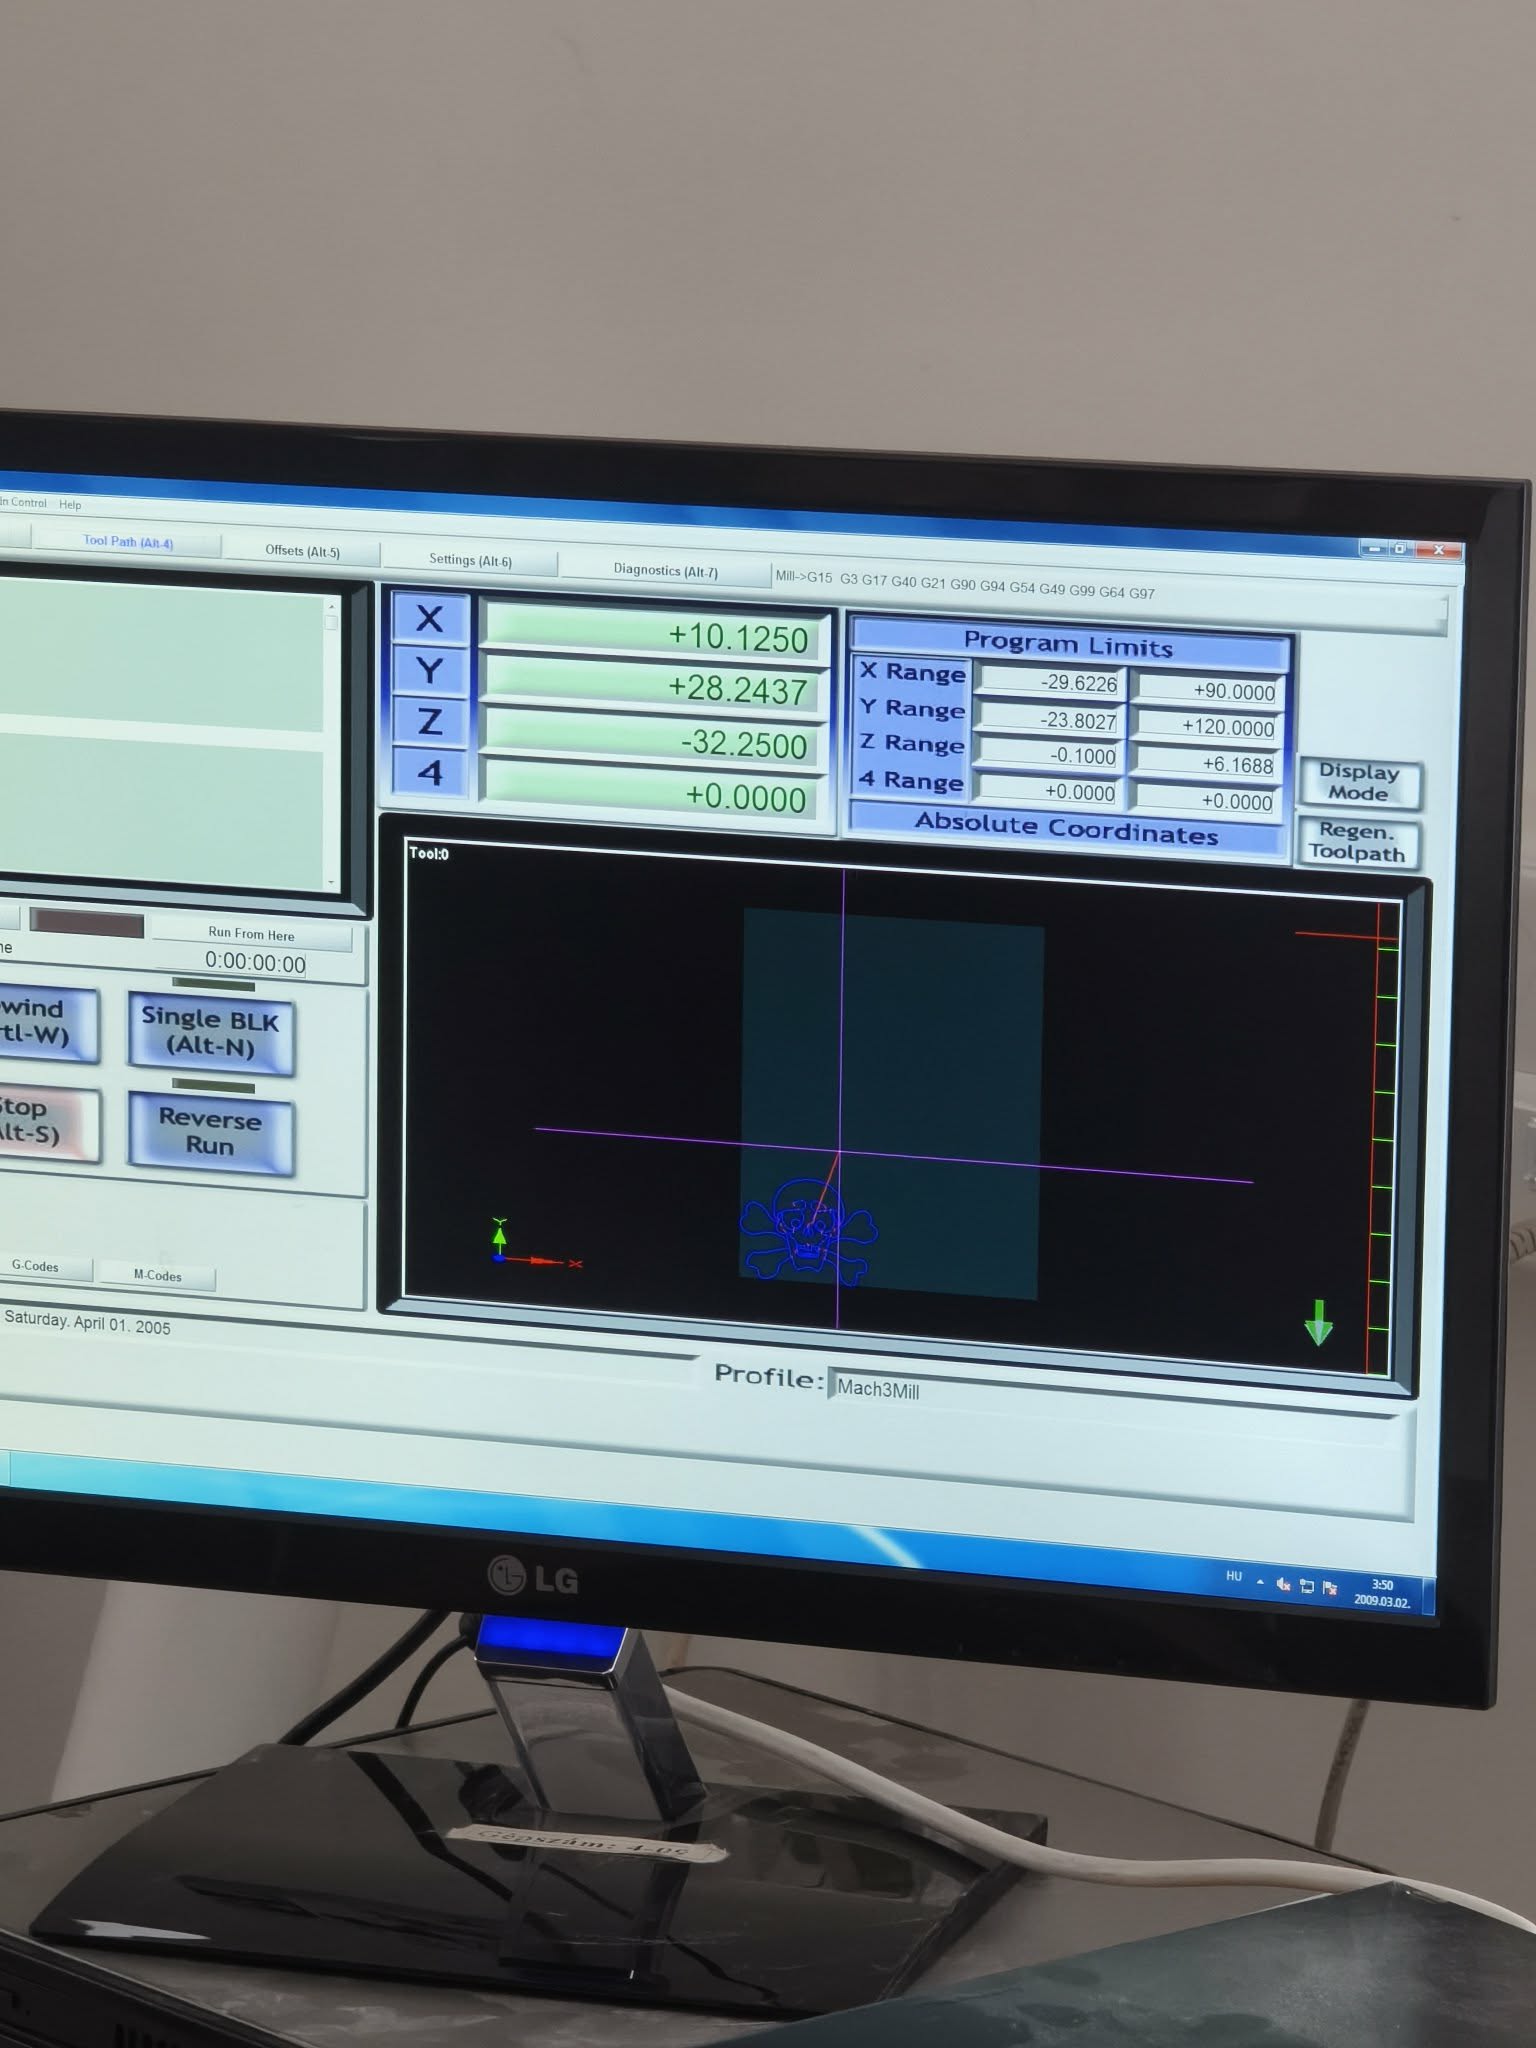The height and width of the screenshot is (2048, 1536).
Task: Open the Settings (Alt-6) tab
Action: 470,560
